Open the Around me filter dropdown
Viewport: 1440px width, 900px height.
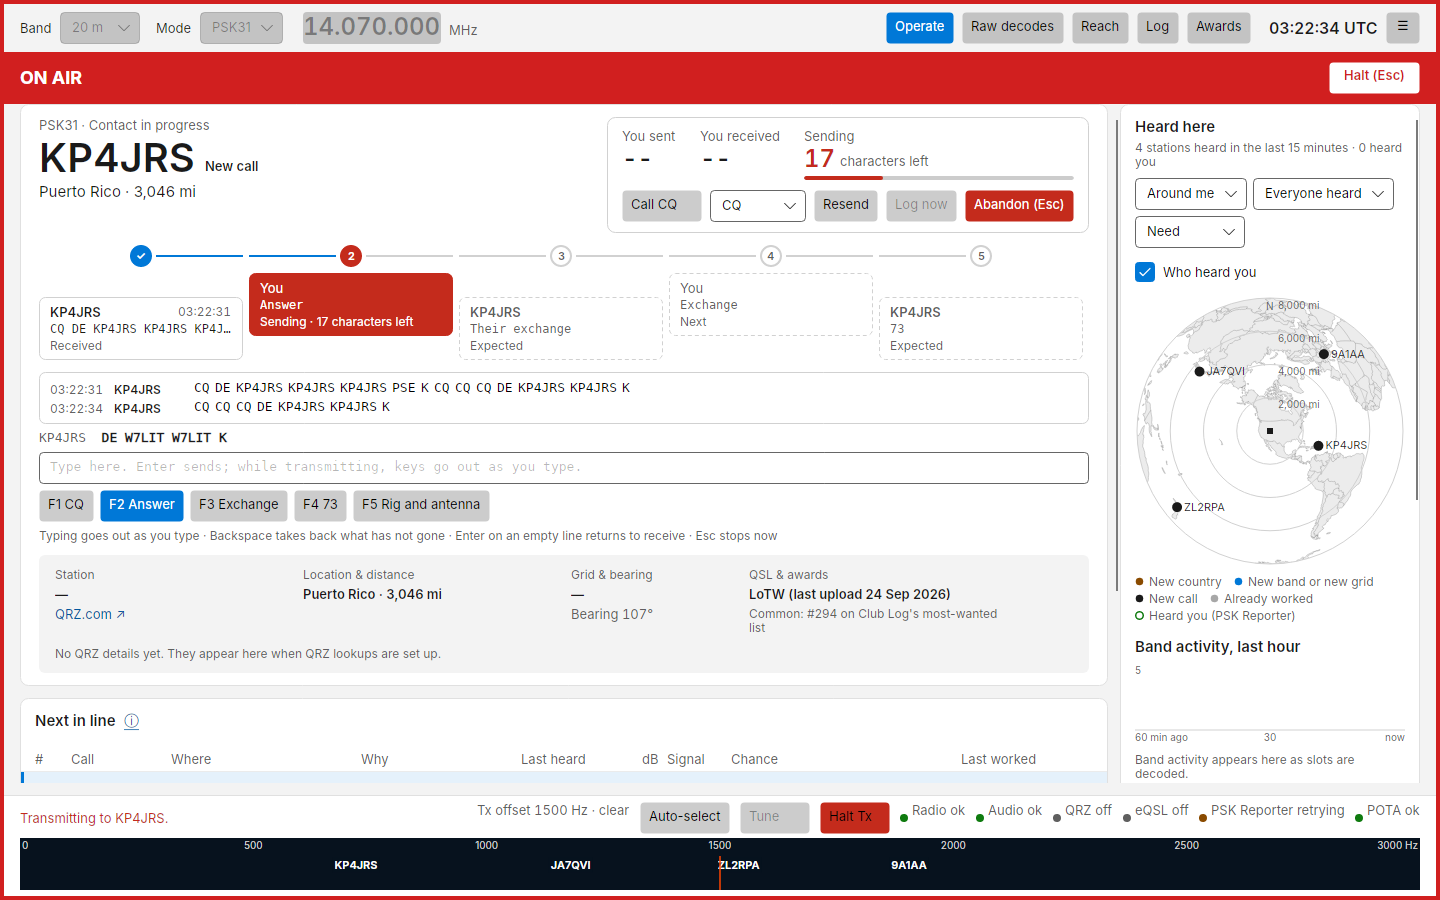pos(1190,194)
